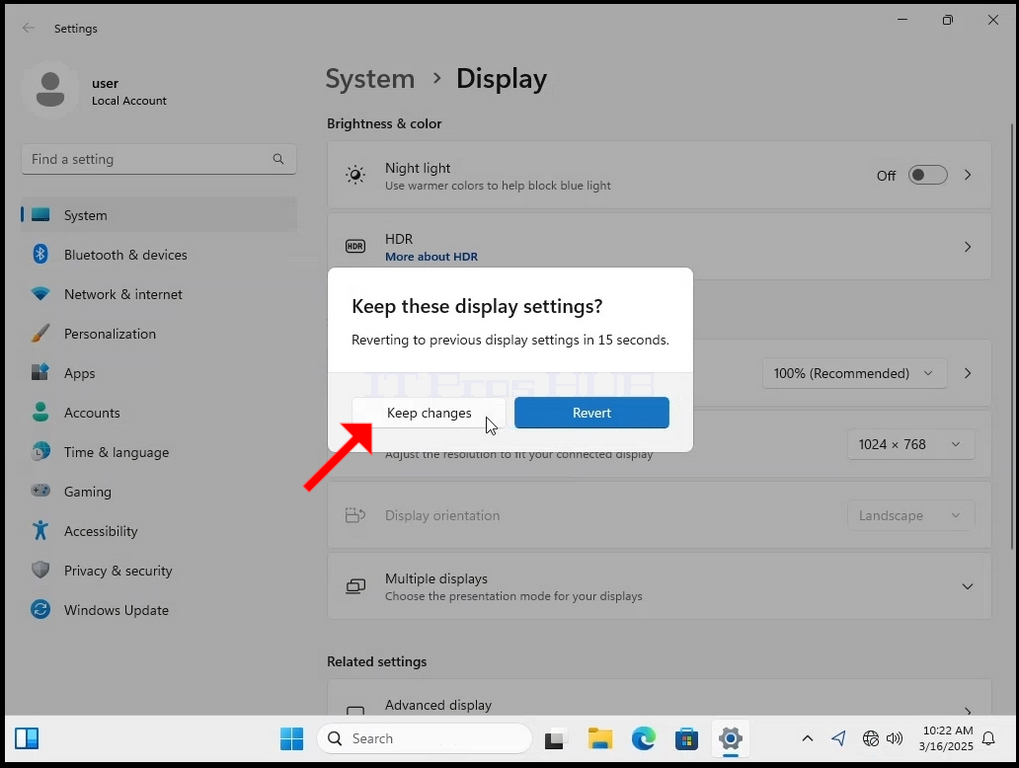Click the taskbar Search box
Screen dimensions: 1019x768
point(424,739)
